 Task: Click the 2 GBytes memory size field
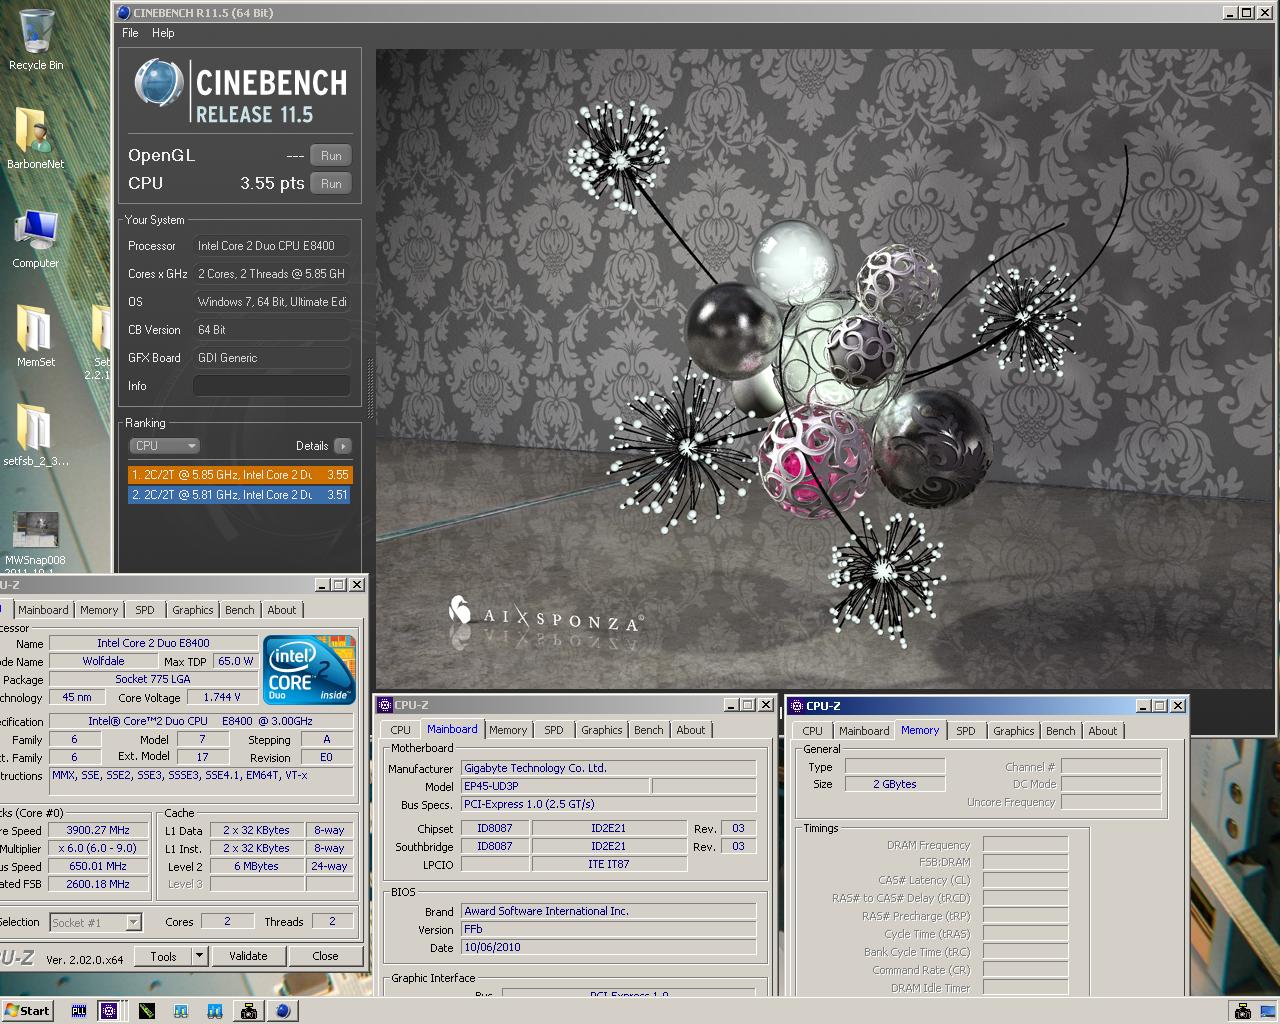(x=895, y=784)
